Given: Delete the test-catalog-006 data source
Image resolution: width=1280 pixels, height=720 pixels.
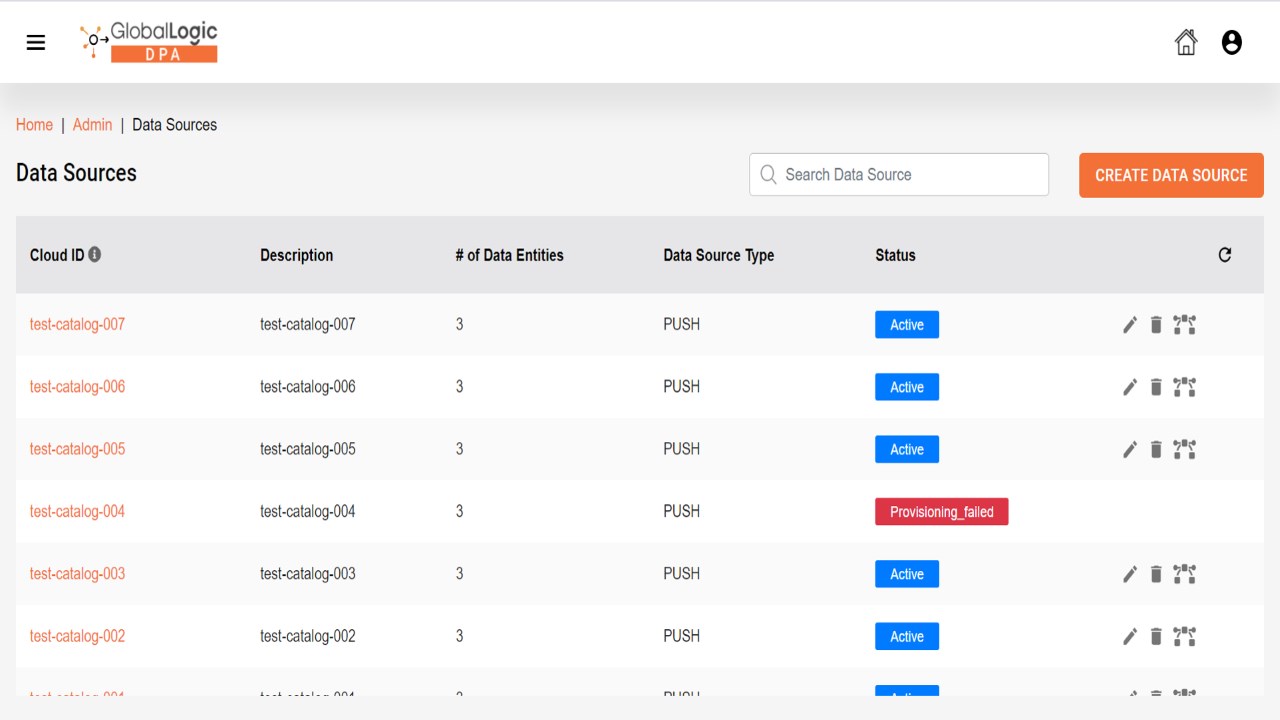Looking at the screenshot, I should tap(1156, 387).
